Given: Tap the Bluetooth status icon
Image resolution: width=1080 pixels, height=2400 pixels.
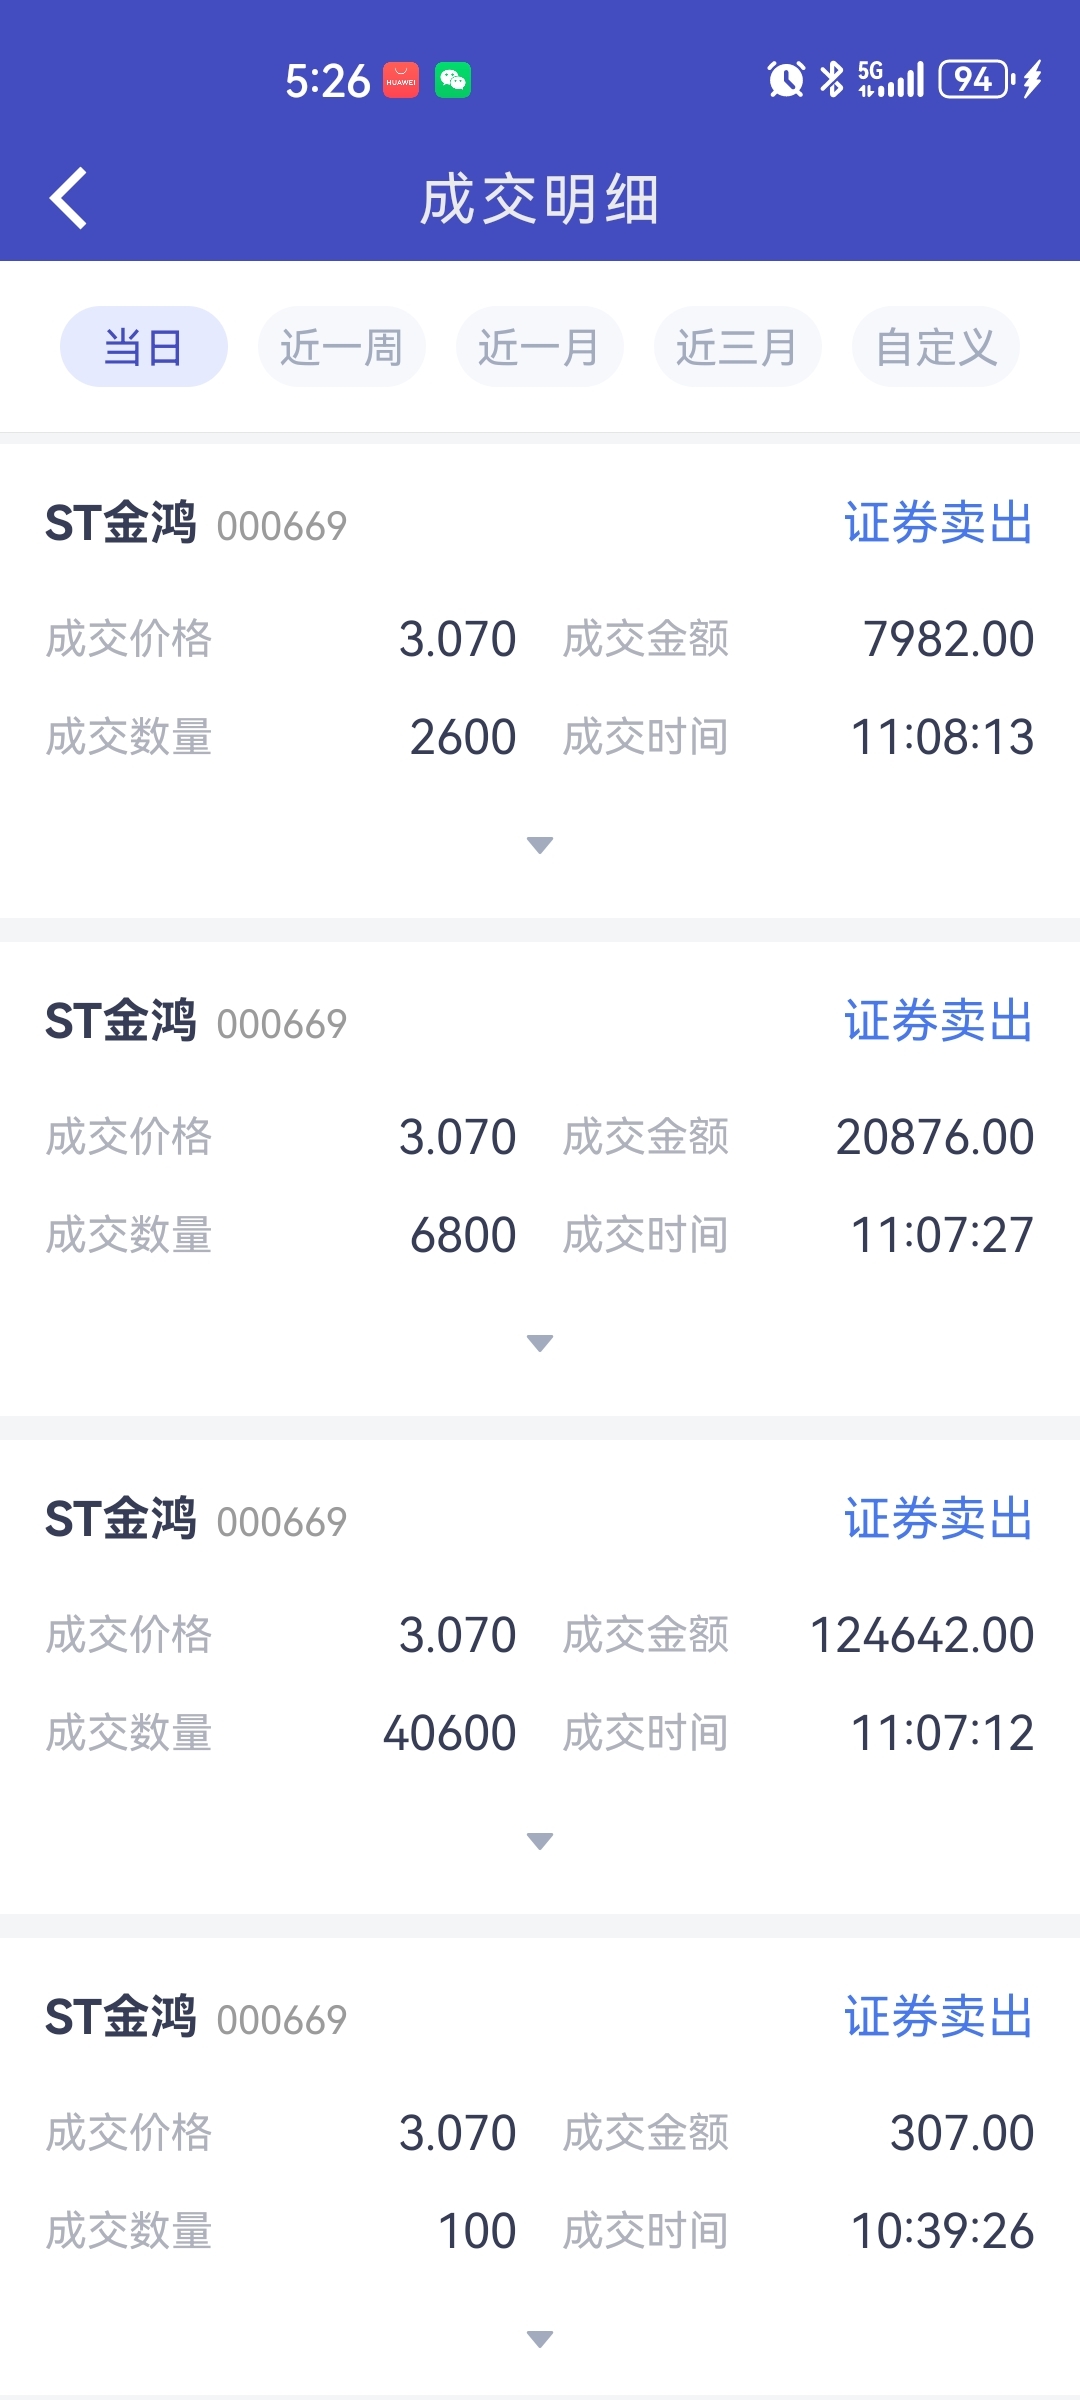Looking at the screenshot, I should click(831, 79).
